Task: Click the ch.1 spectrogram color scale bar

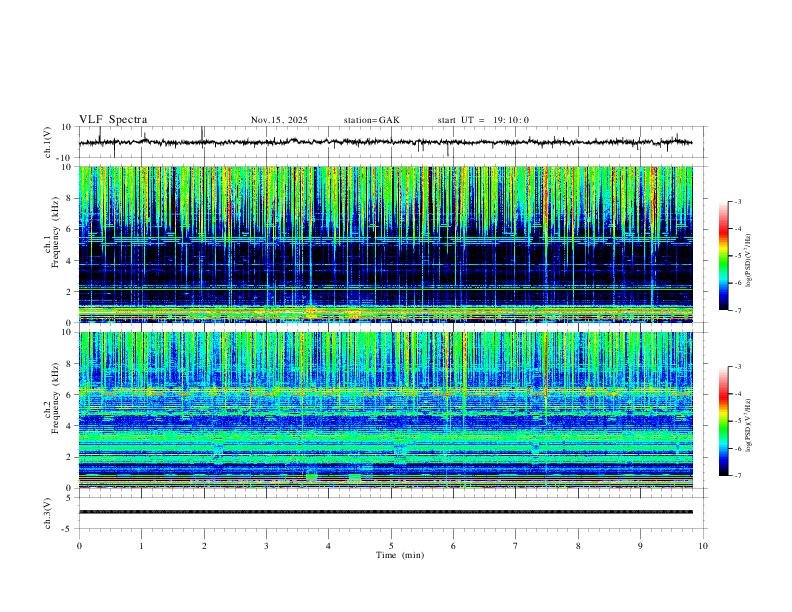Action: click(723, 256)
